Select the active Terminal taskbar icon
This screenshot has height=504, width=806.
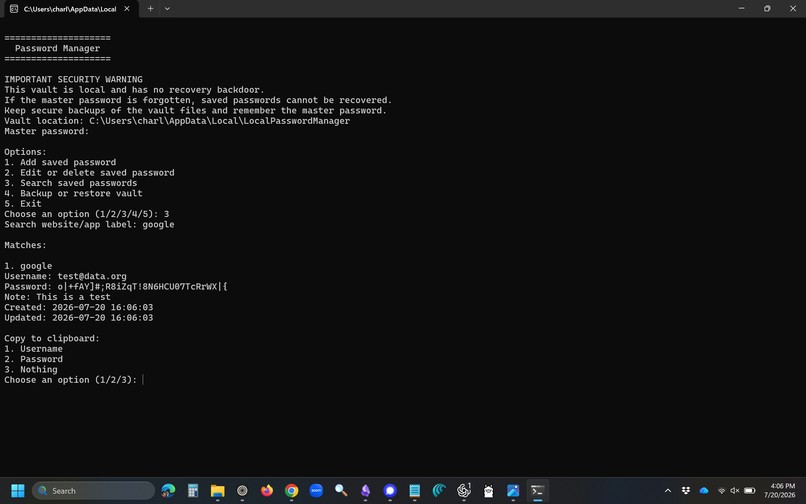tap(538, 491)
